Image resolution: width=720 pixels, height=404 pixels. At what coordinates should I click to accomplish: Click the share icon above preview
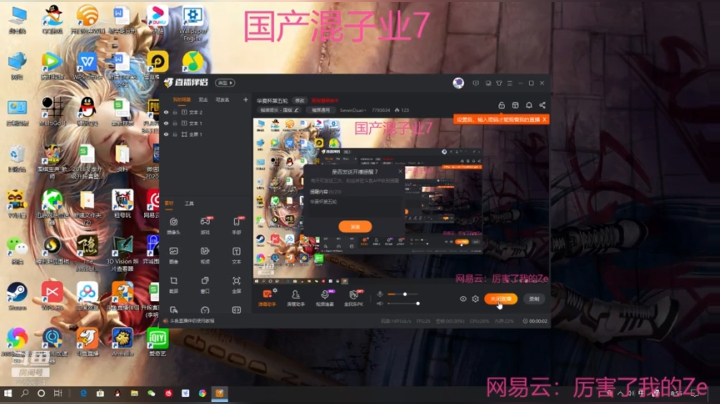pyautogui.click(x=542, y=105)
